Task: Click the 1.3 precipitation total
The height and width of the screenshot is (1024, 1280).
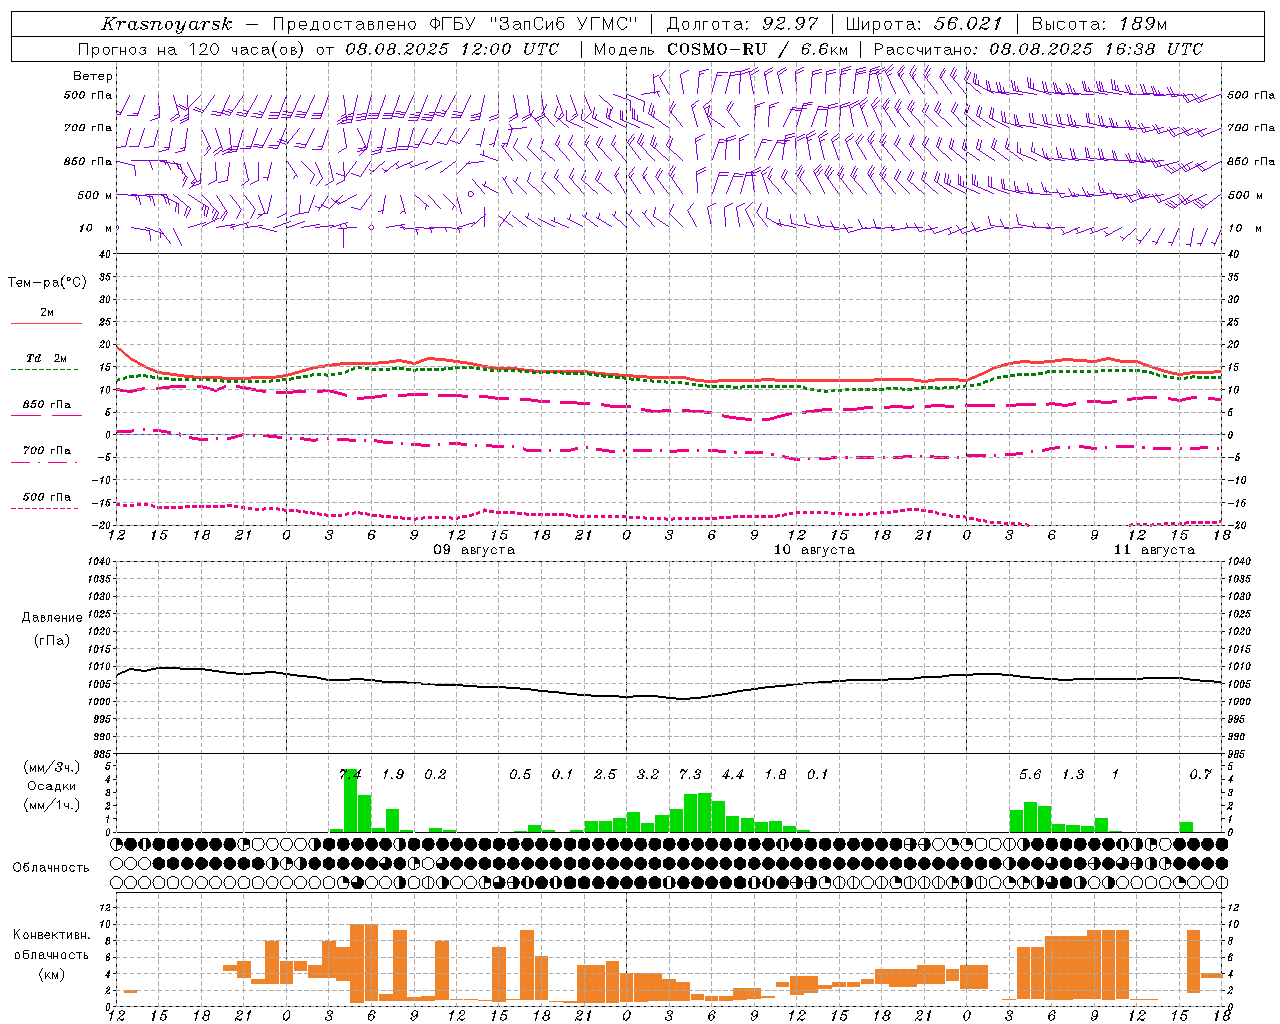Action: 1073,774
